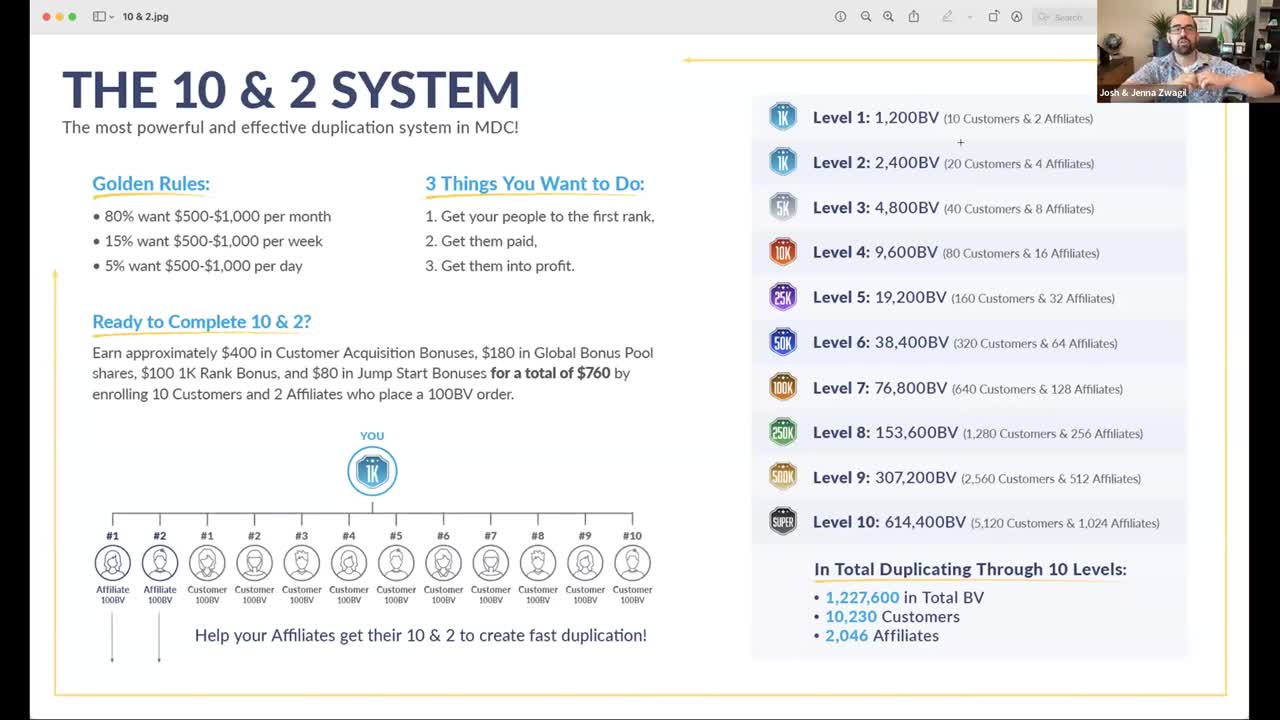The image size is (1280, 720).
Task: Click "Level 8: 153,600BV" text
Action: 886,433
